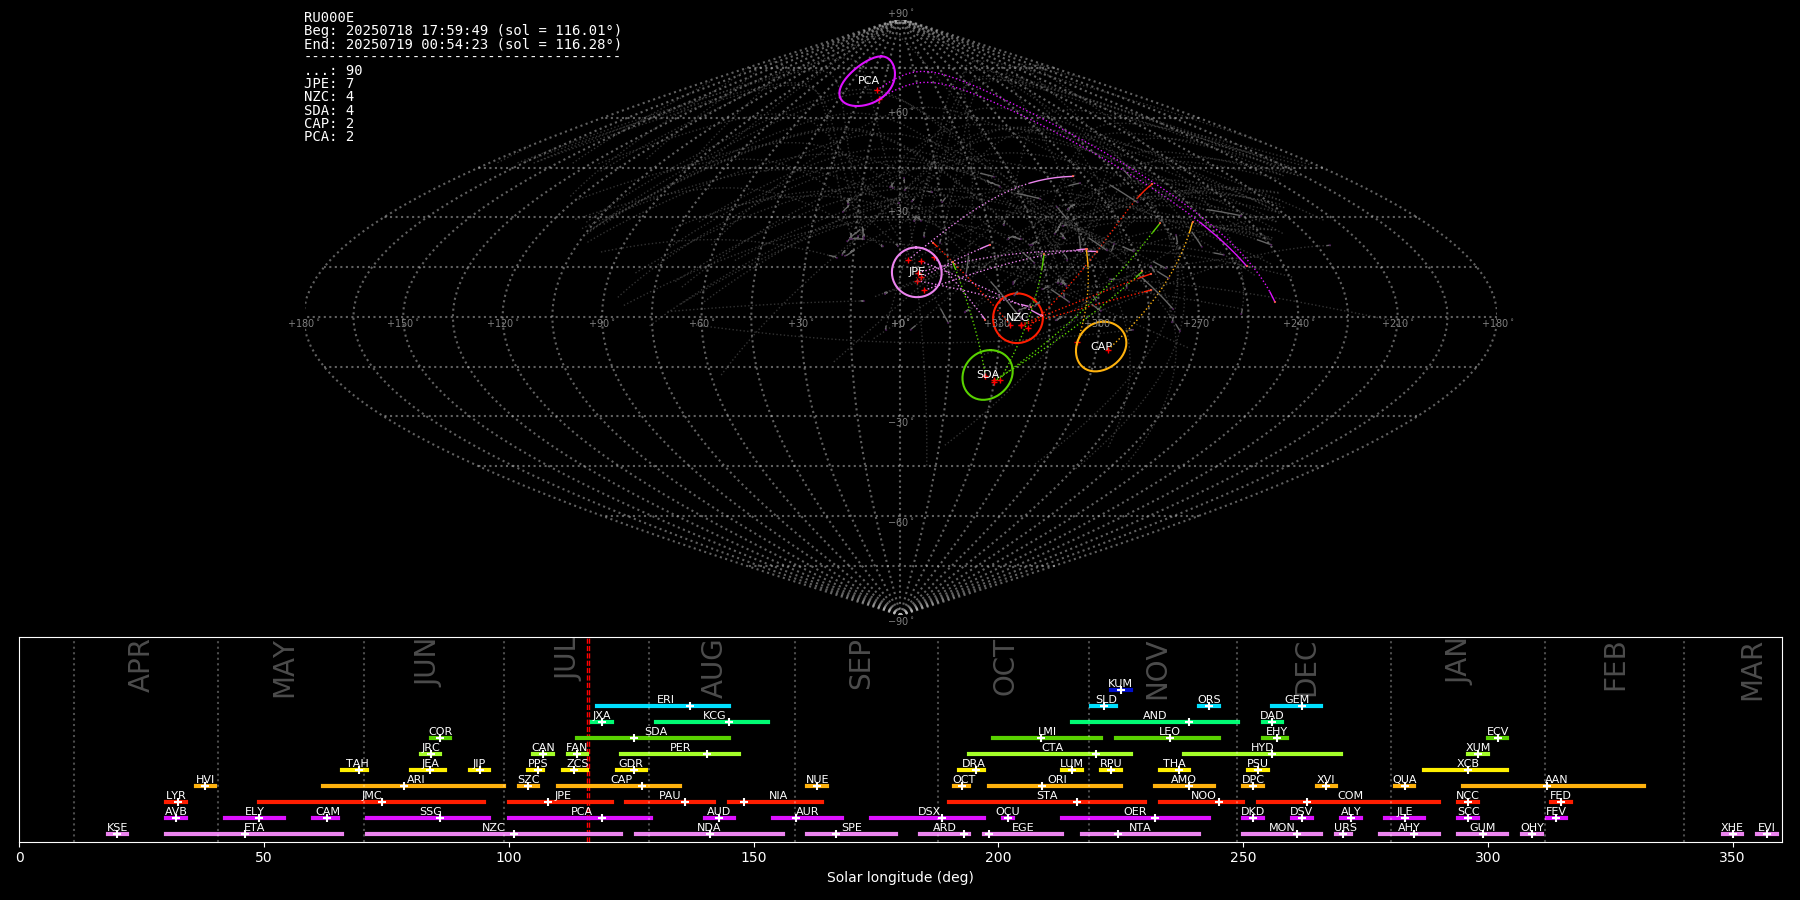The width and height of the screenshot is (1800, 900).
Task: Click the AAN shower label in timeline
Action: [x=1556, y=780]
